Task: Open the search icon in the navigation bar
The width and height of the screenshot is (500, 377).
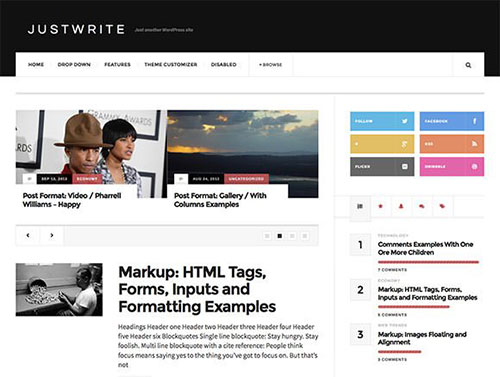Action: 468,65
